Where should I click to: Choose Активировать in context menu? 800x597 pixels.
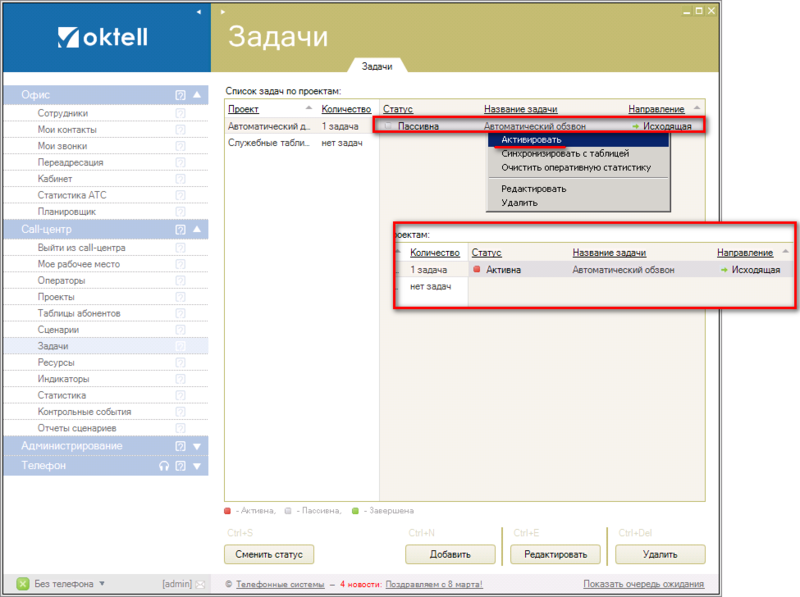(579, 140)
